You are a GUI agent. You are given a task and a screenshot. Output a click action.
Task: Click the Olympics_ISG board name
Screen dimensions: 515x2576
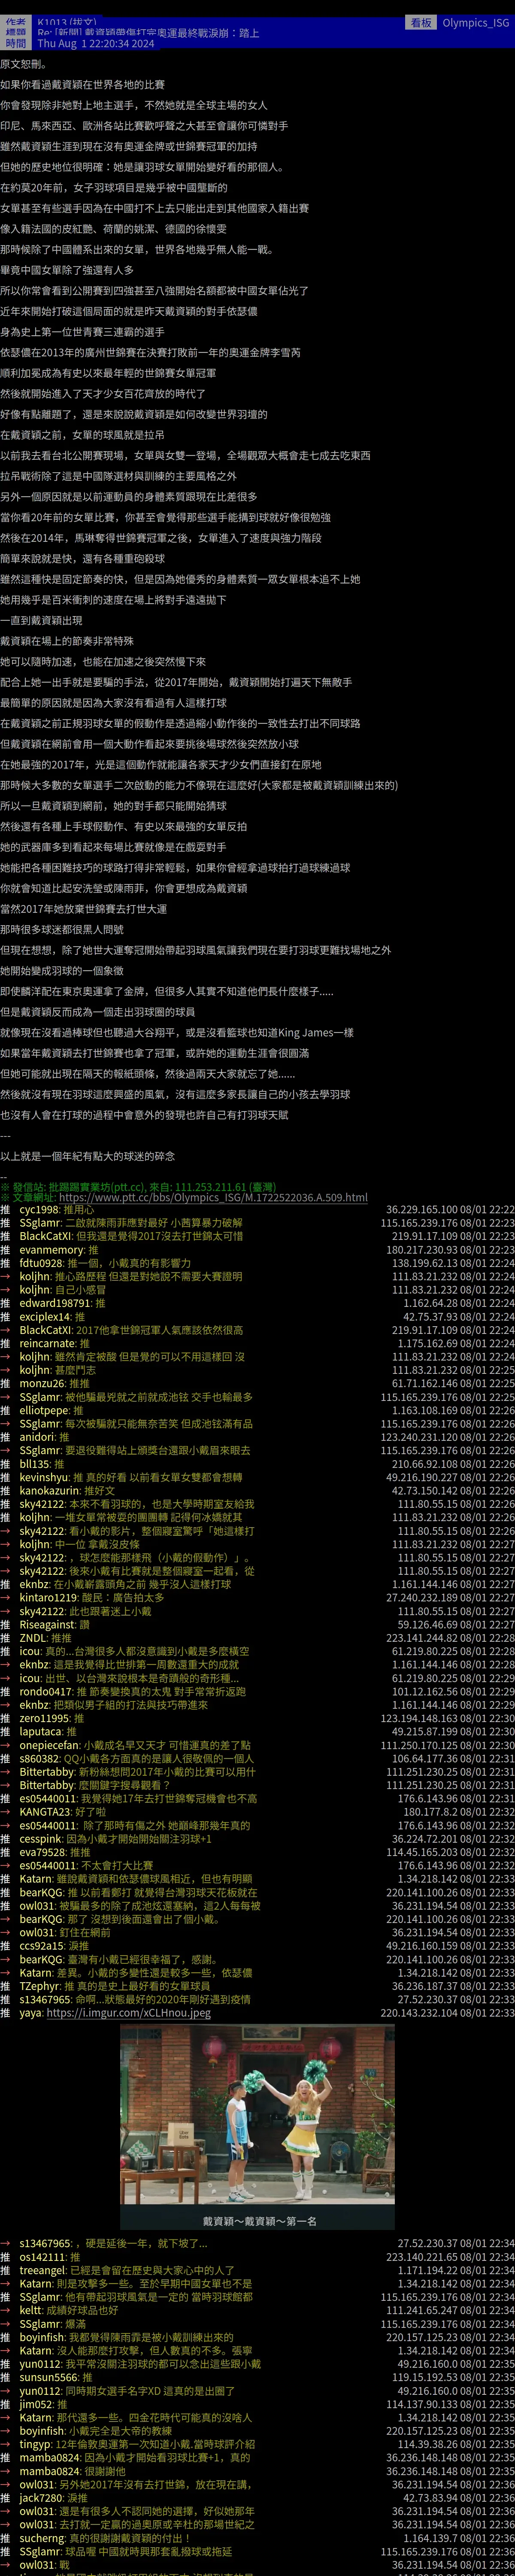[x=475, y=22]
